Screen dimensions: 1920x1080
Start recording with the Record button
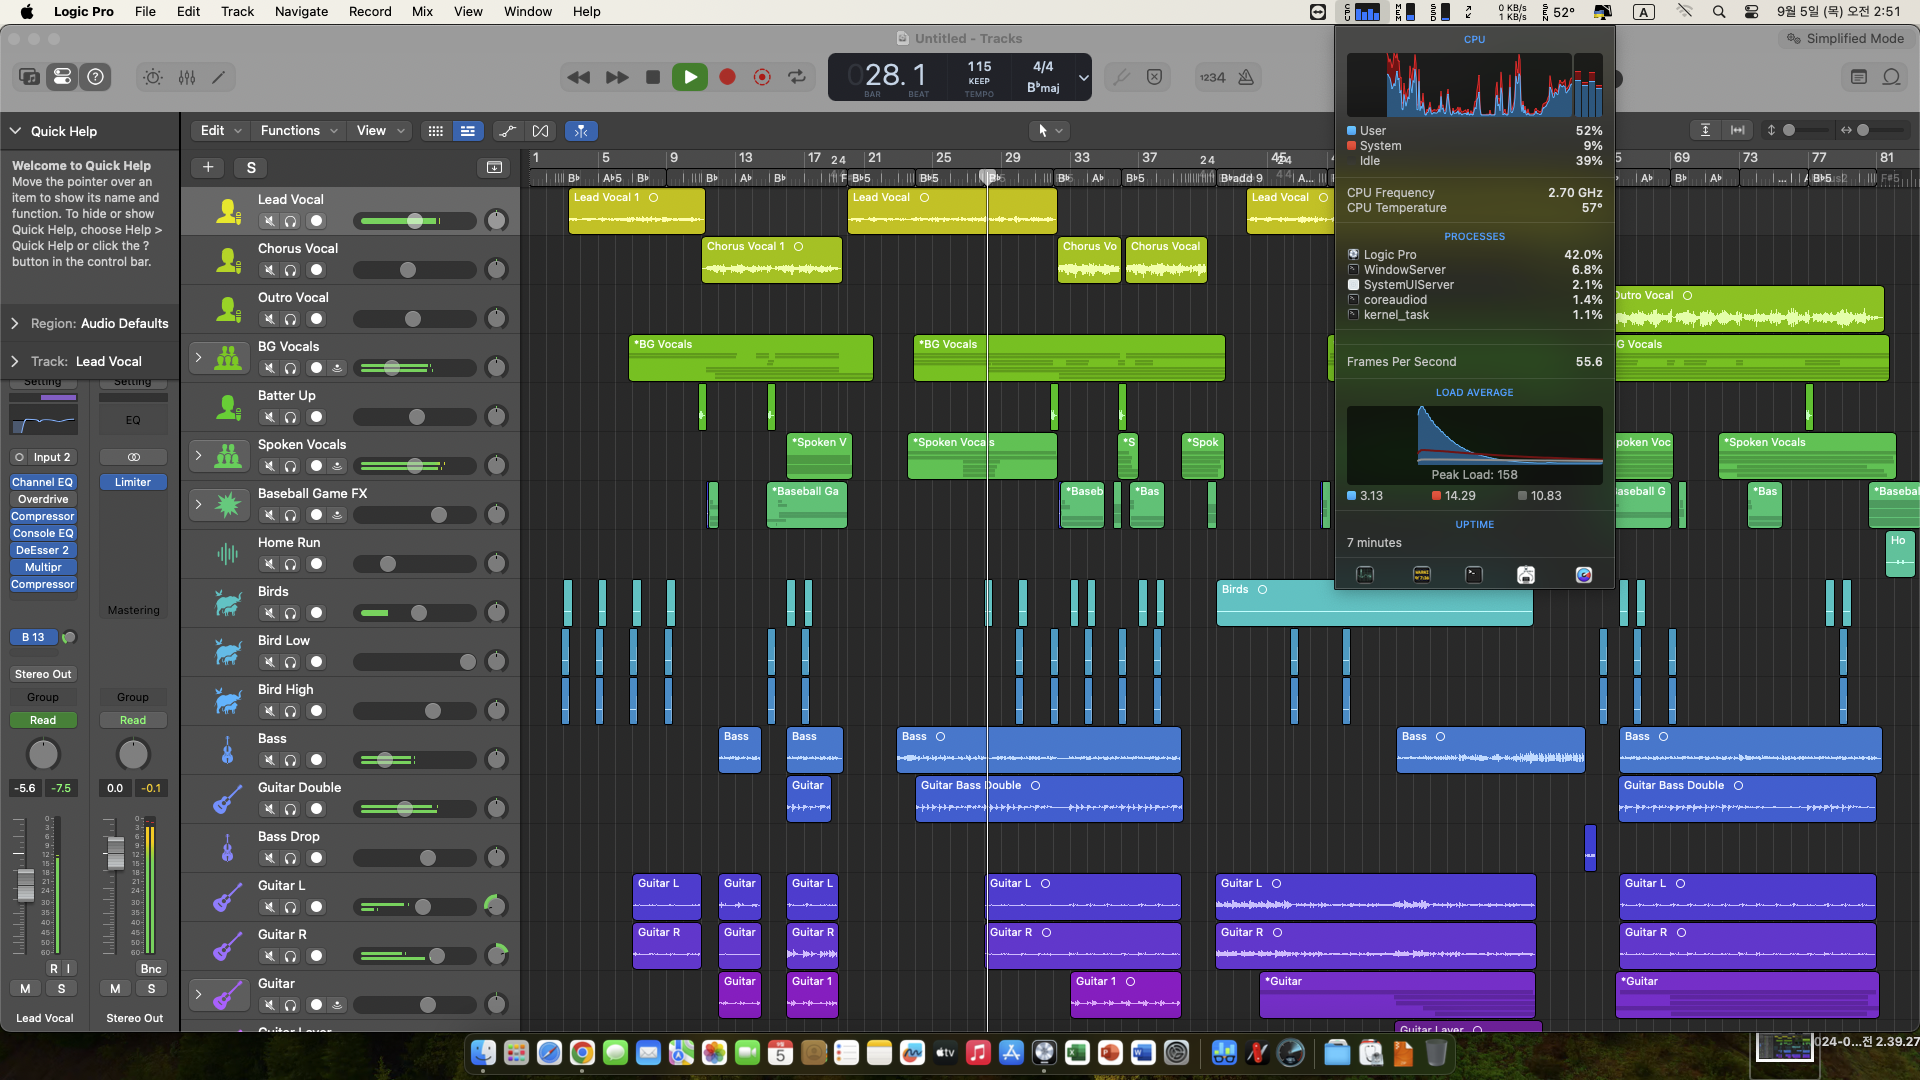727,77
